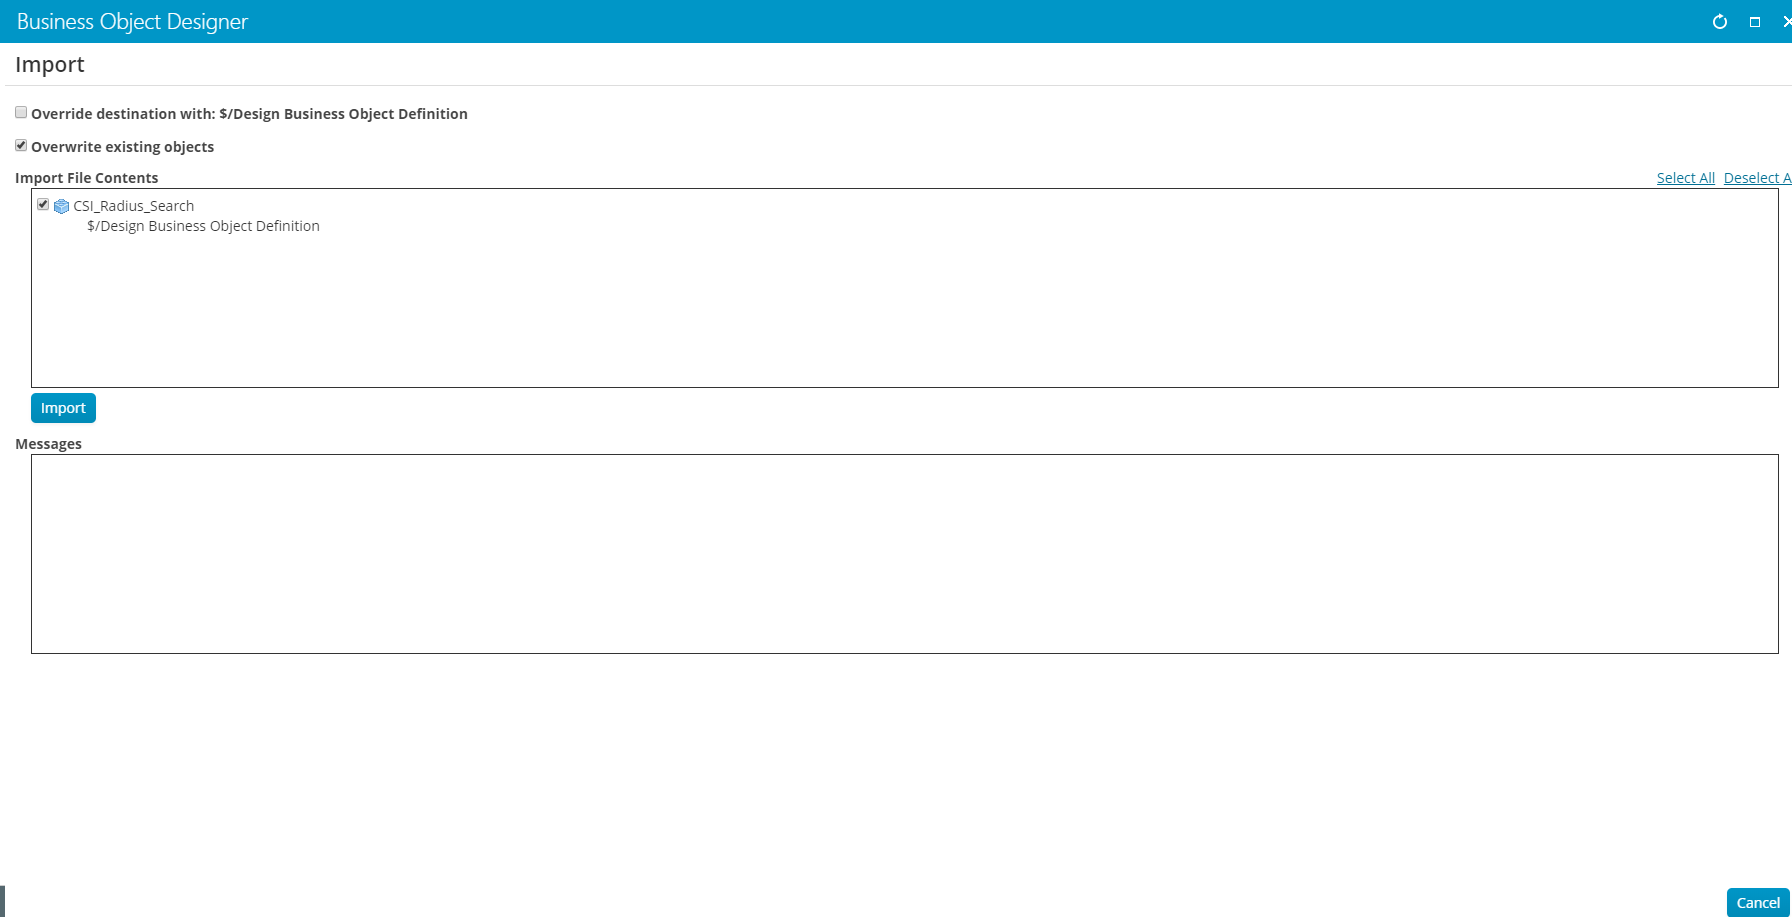Click inside the Messages output box
Screen dimensions: 1792x917
[904, 554]
